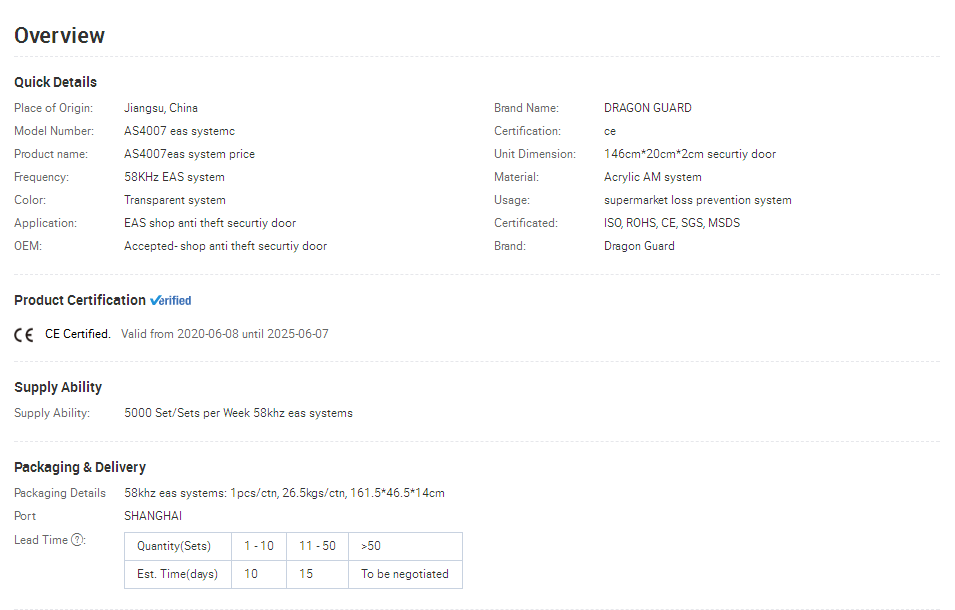Viewport: 955px width, 610px height.
Task: Click the 'CE Certified.' label
Action: coord(78,334)
